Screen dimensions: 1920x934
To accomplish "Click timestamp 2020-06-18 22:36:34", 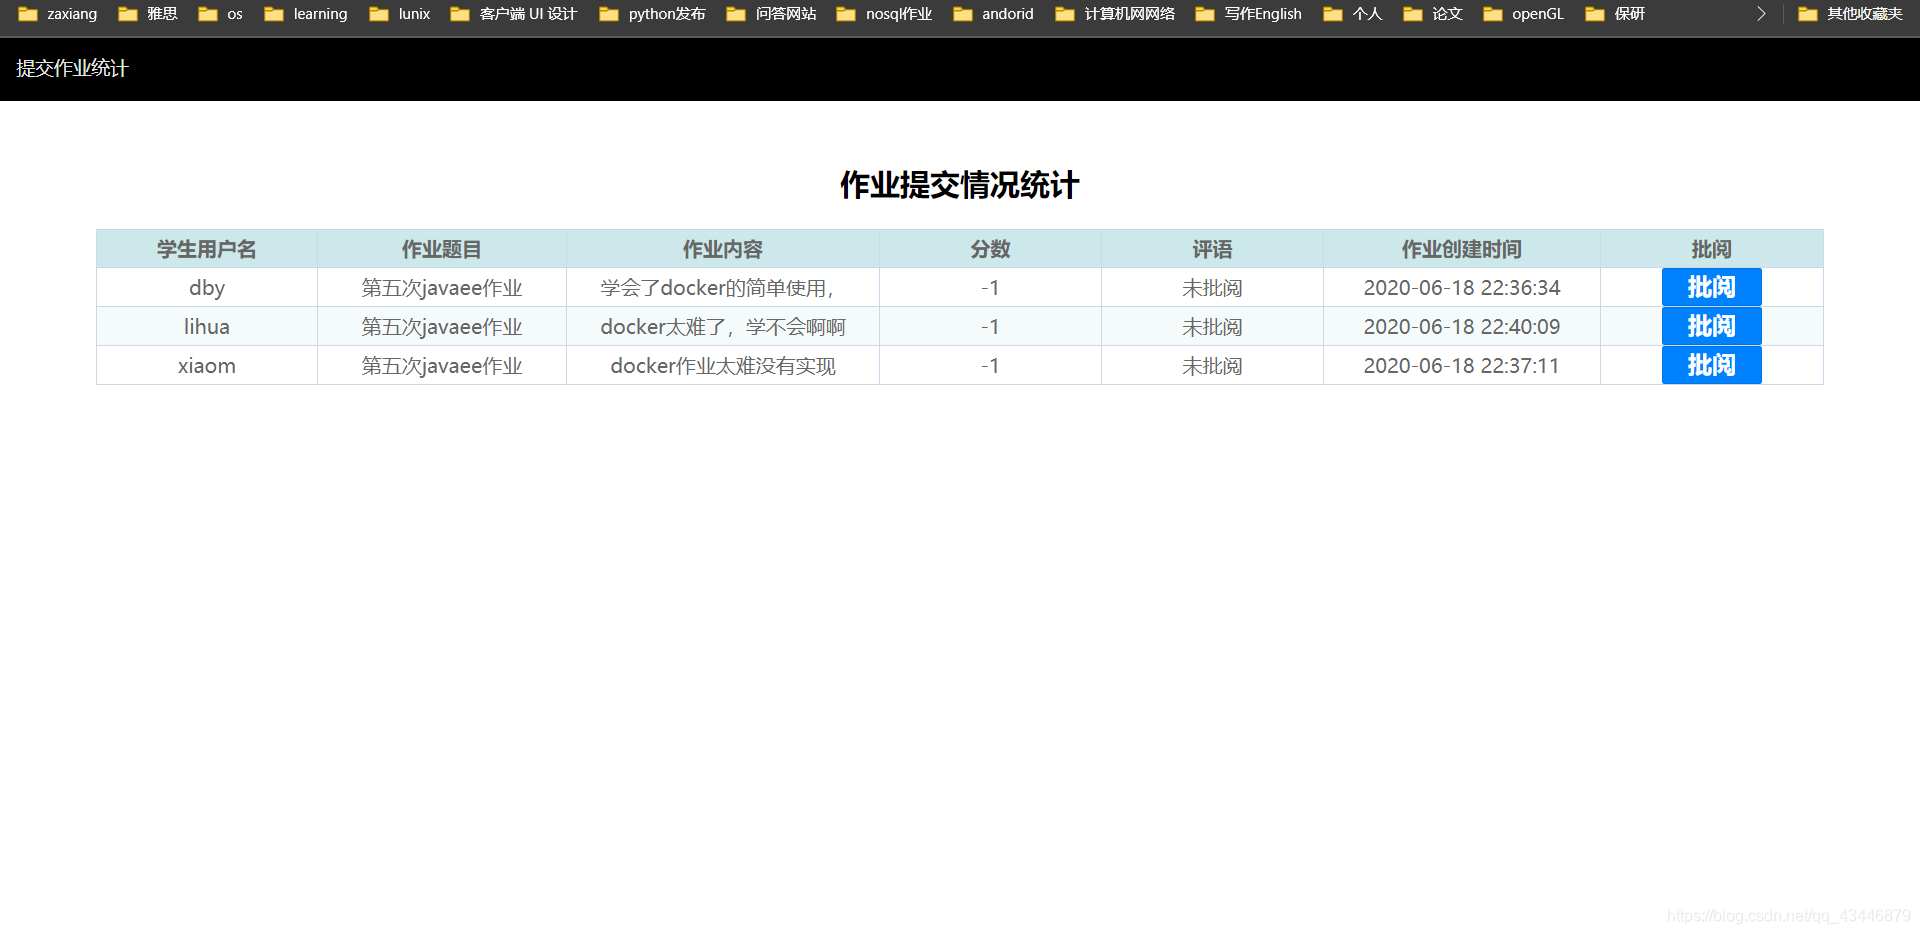I will [1462, 288].
